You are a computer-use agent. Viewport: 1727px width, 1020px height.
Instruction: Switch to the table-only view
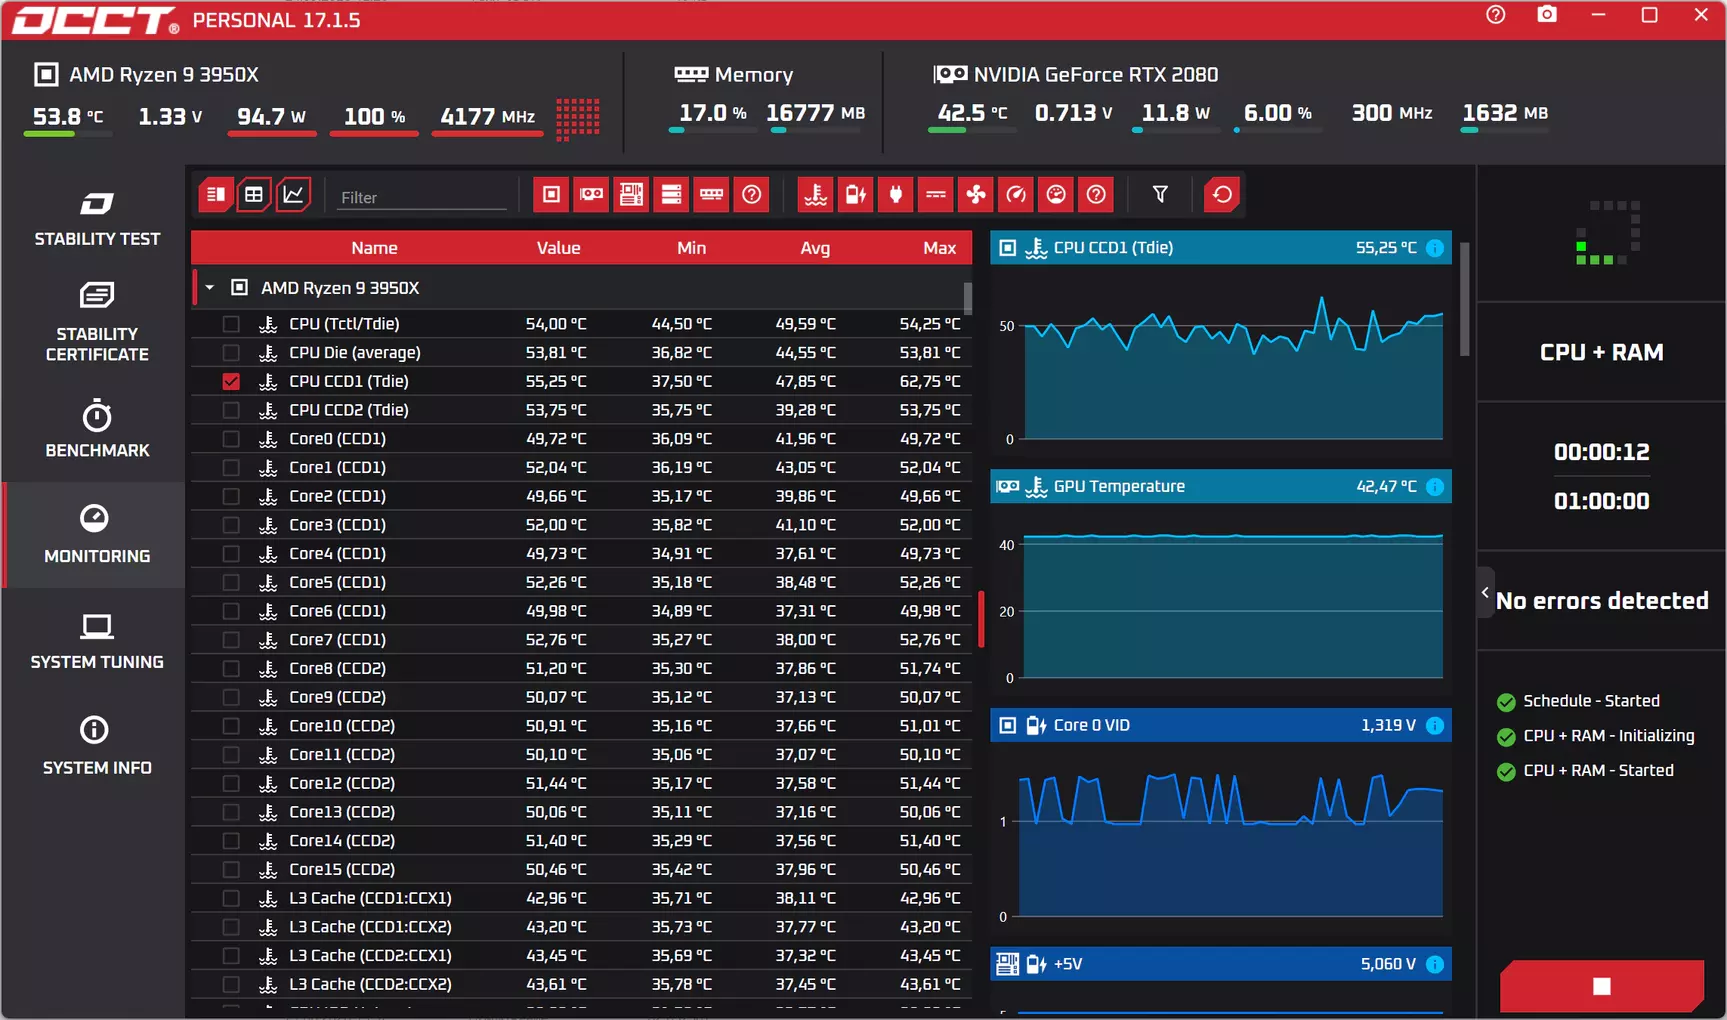tap(254, 195)
